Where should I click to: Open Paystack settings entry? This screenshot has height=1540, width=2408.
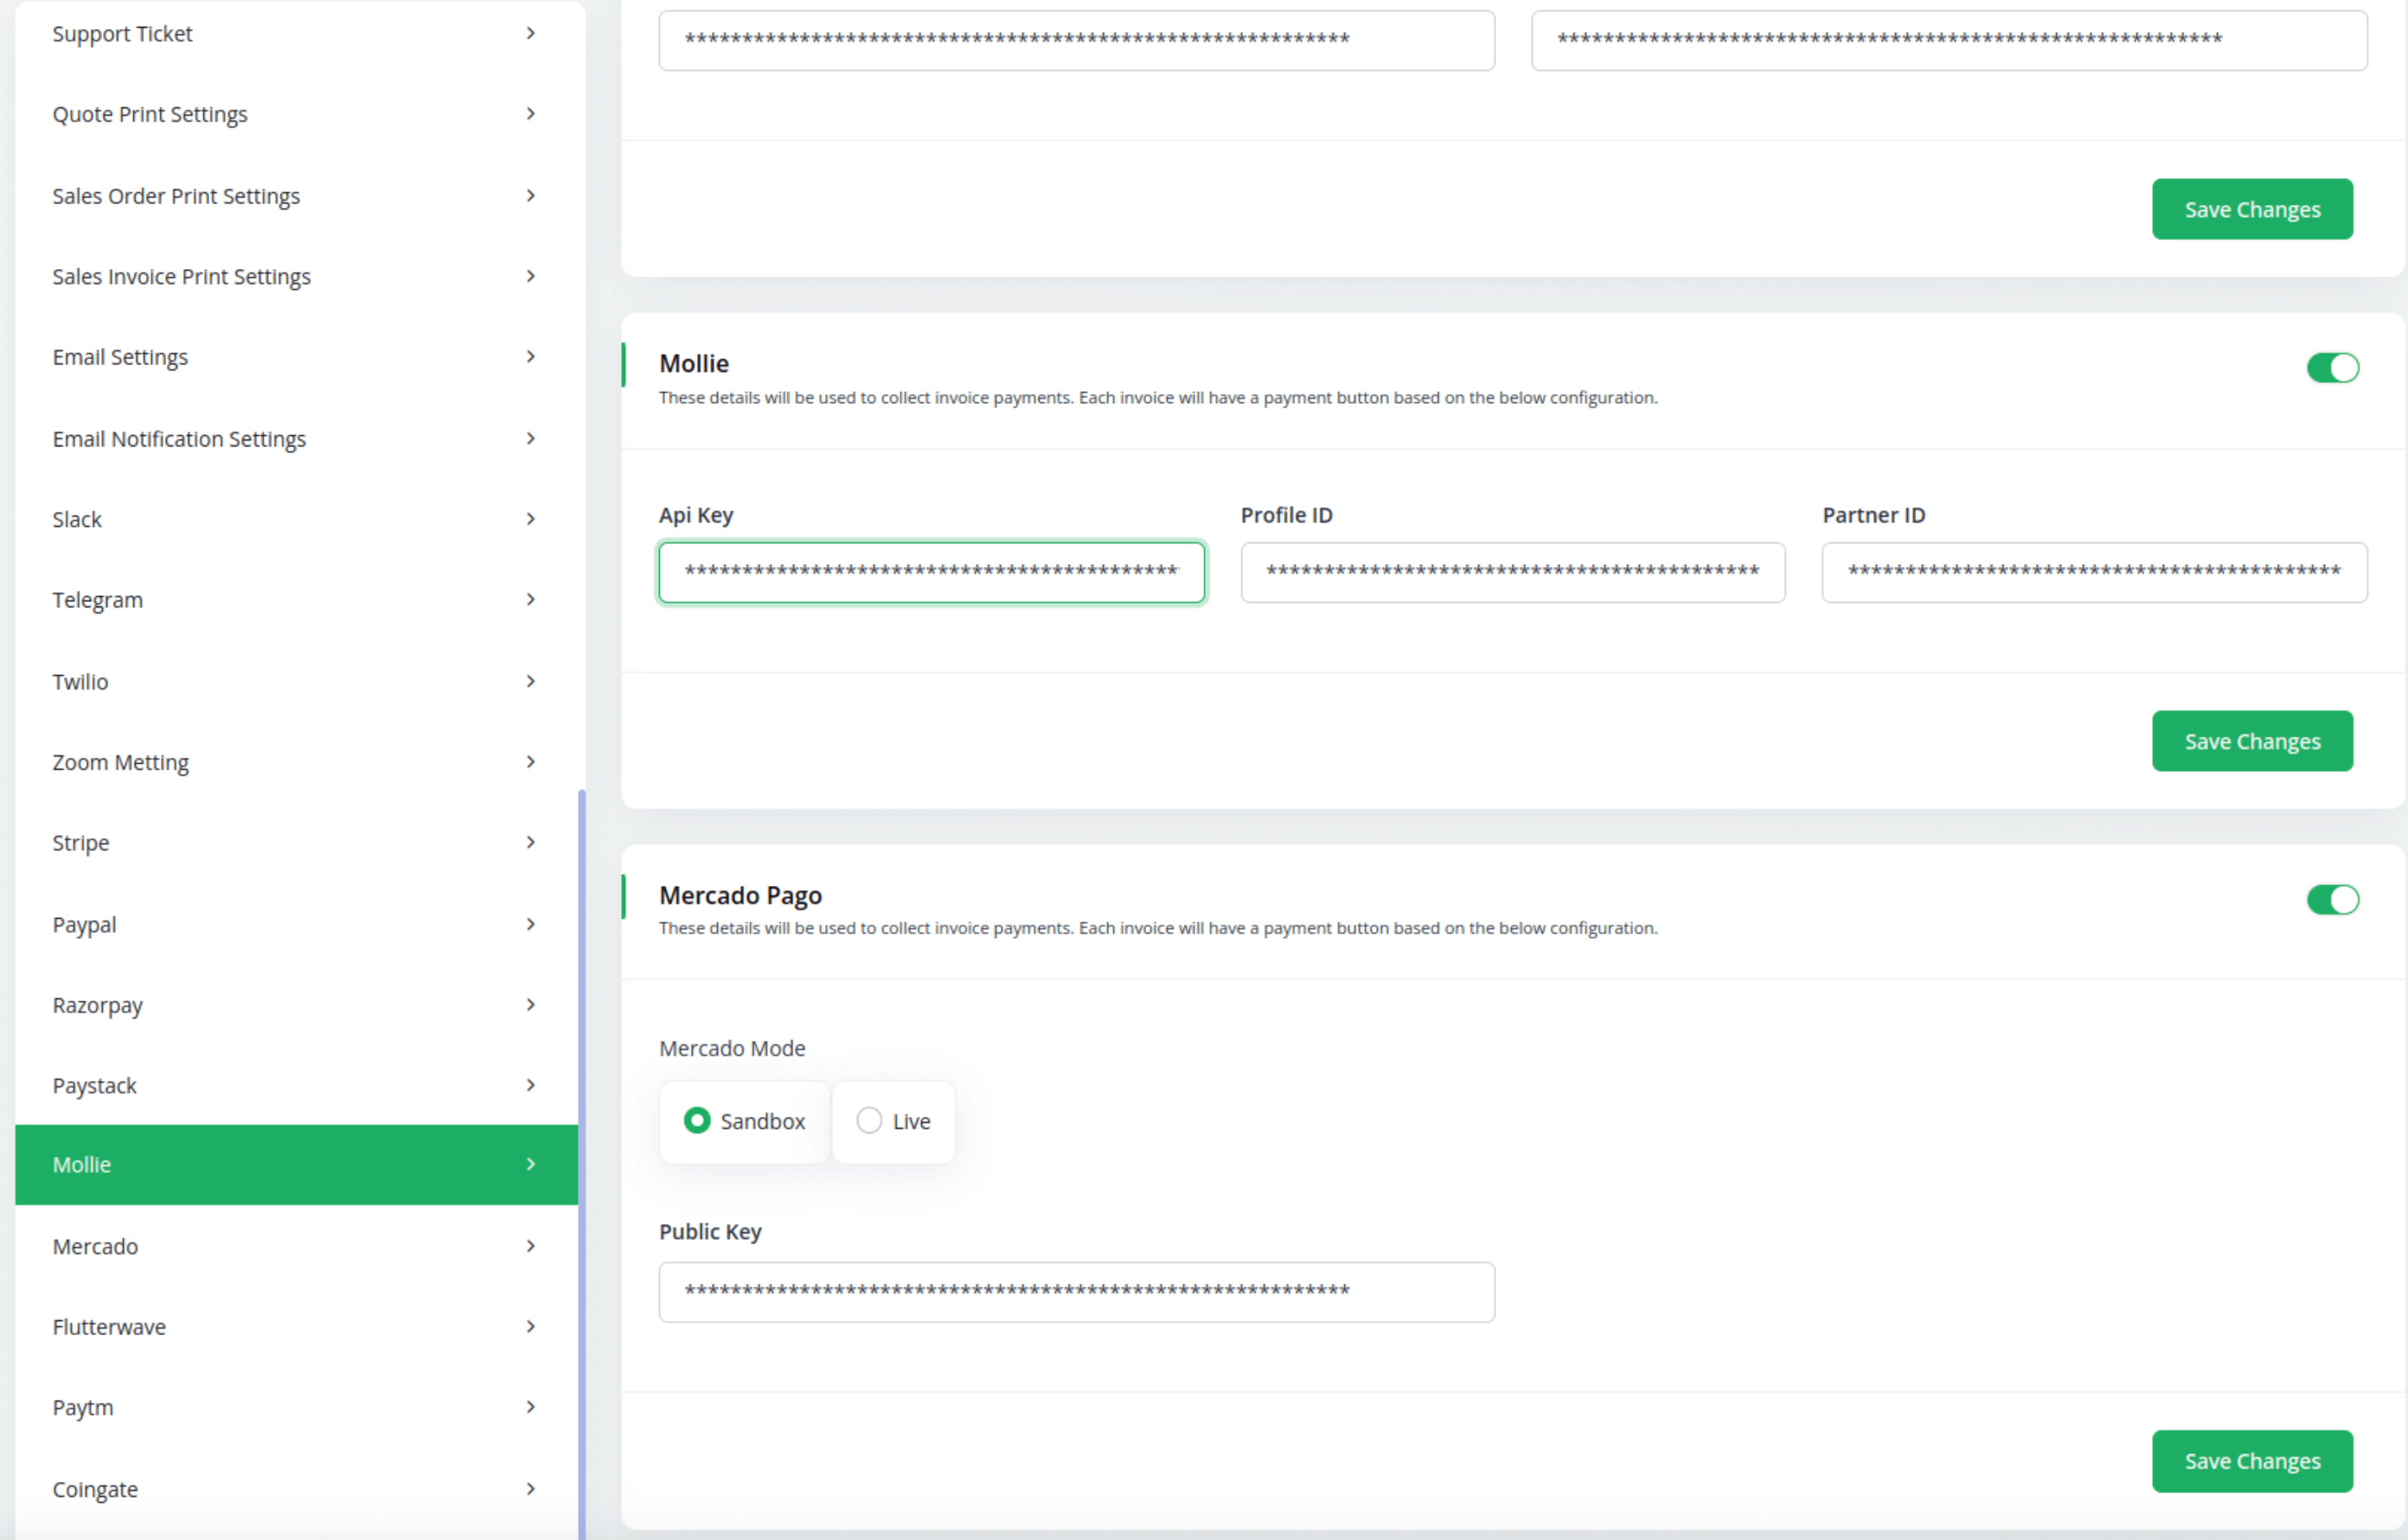pyautogui.click(x=297, y=1086)
